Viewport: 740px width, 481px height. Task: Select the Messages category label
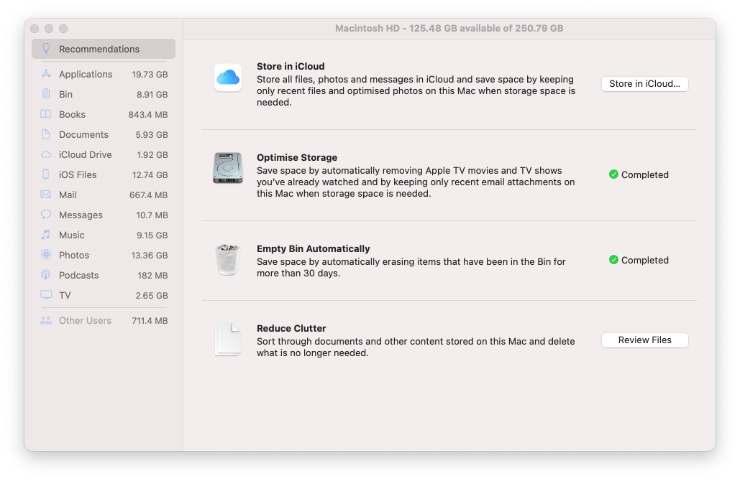(81, 215)
